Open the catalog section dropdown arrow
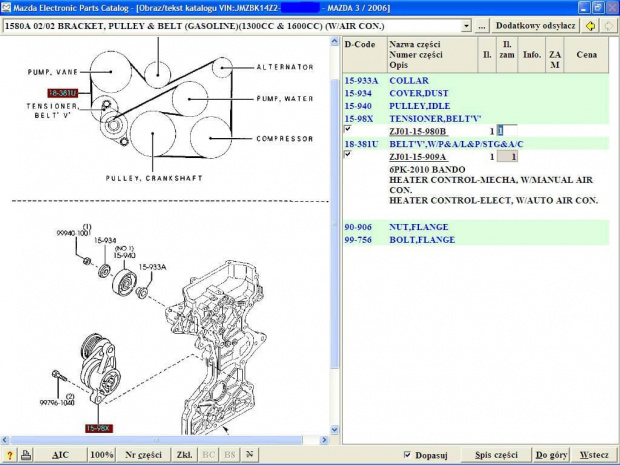The height and width of the screenshot is (465, 620). click(466, 26)
